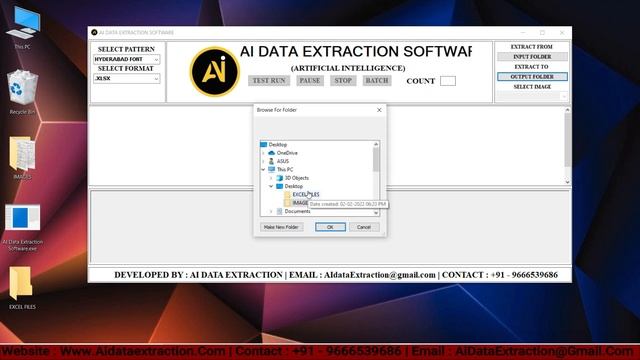Viewport: 640px width, 360px height.
Task: Click the folder tree scrollbar down arrow
Action: tap(376, 213)
